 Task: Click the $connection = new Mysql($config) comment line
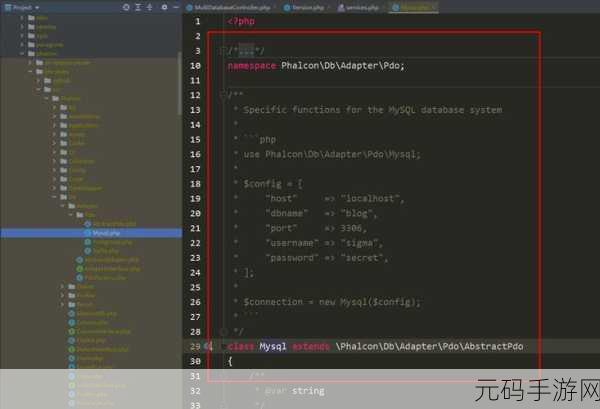[x=332, y=302]
